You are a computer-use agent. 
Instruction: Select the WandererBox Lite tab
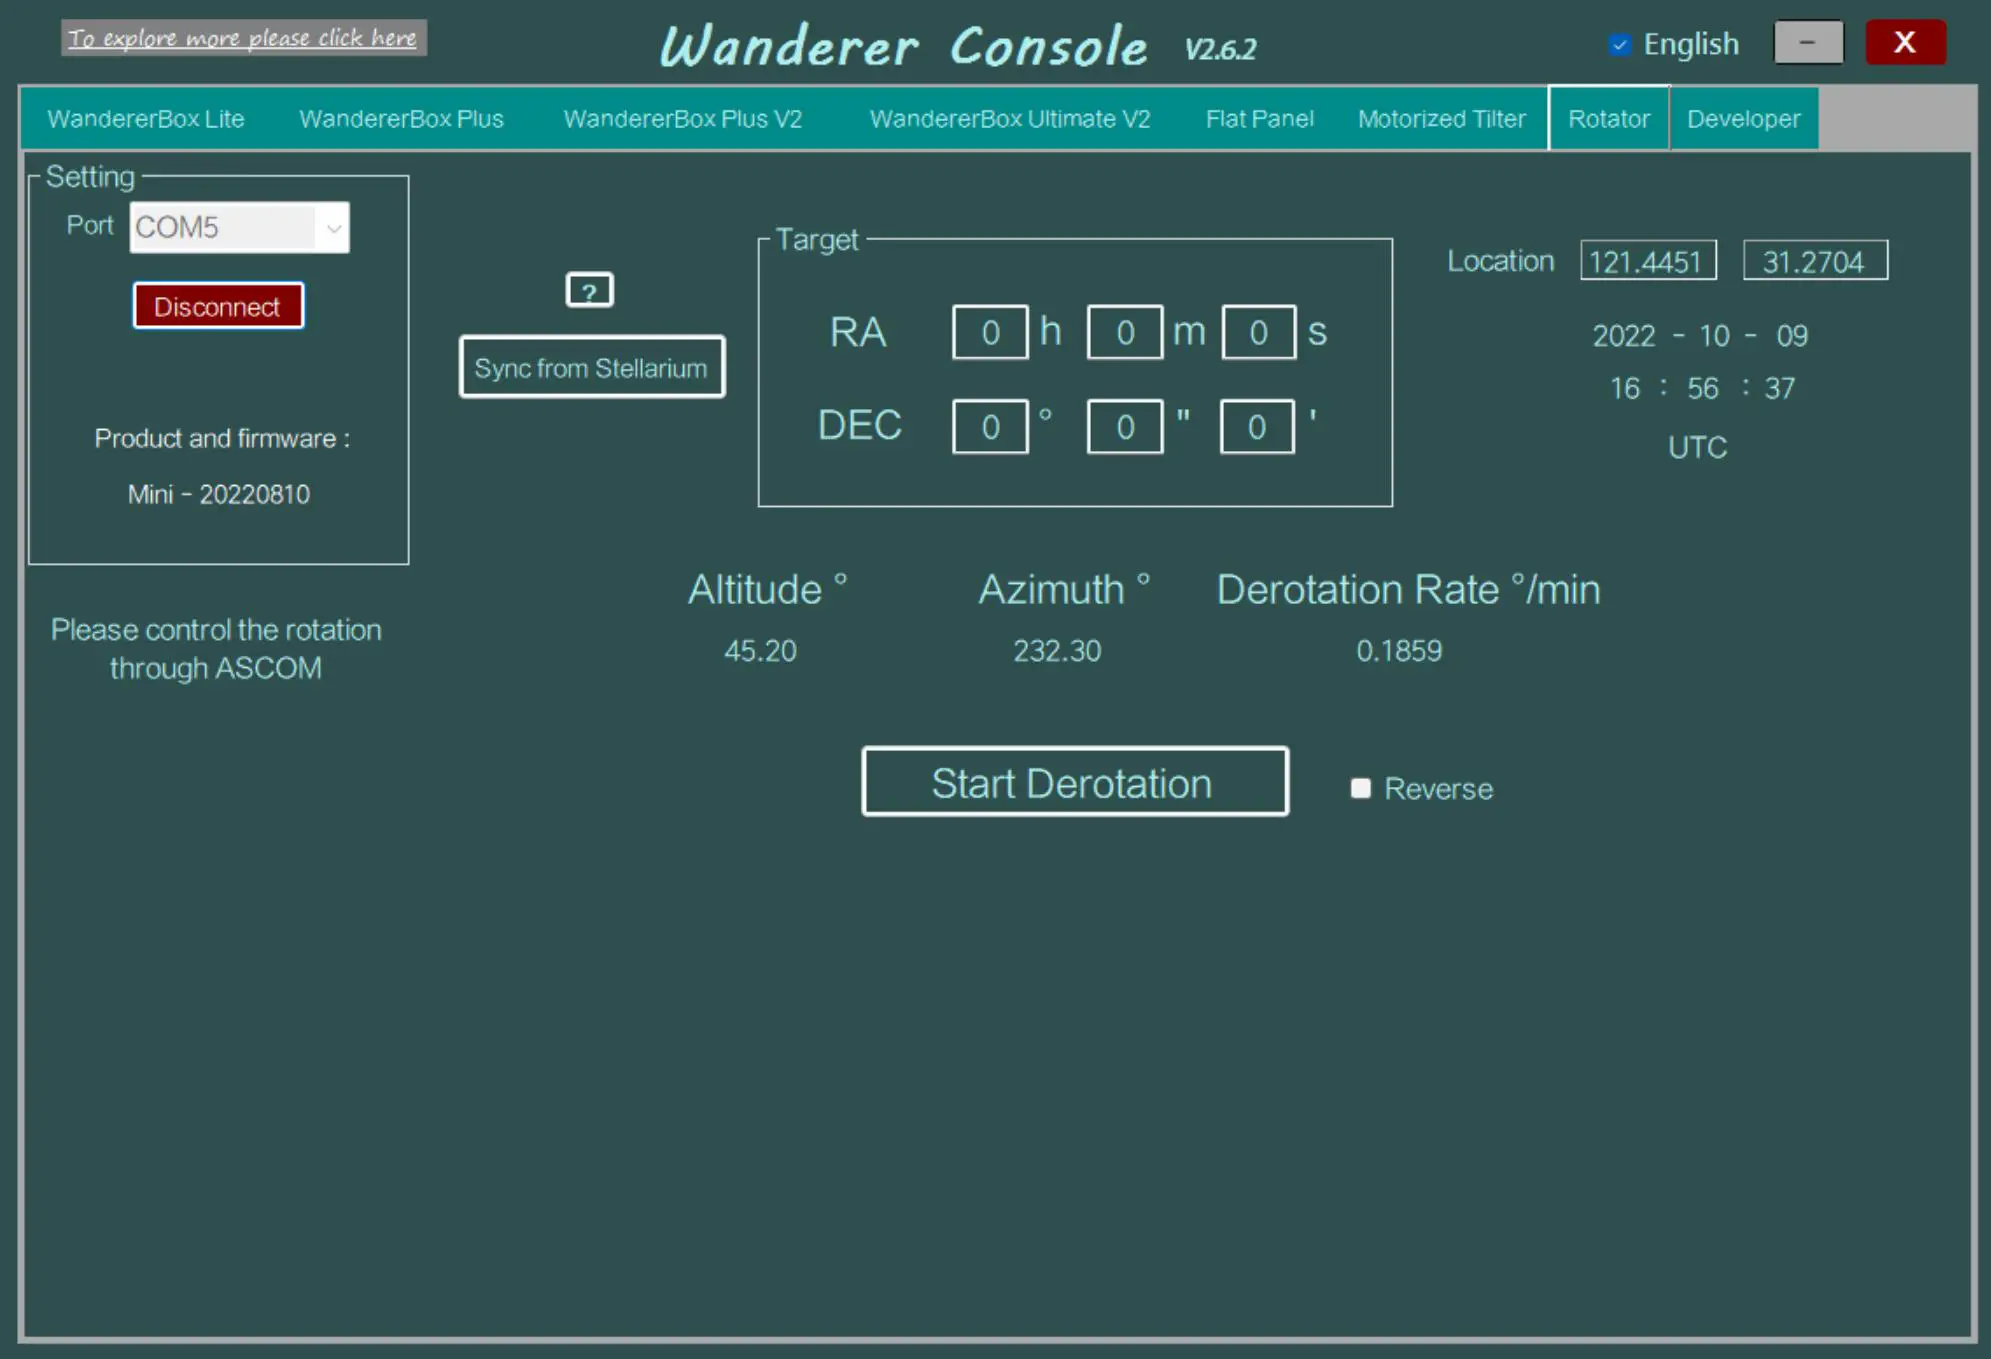point(146,118)
